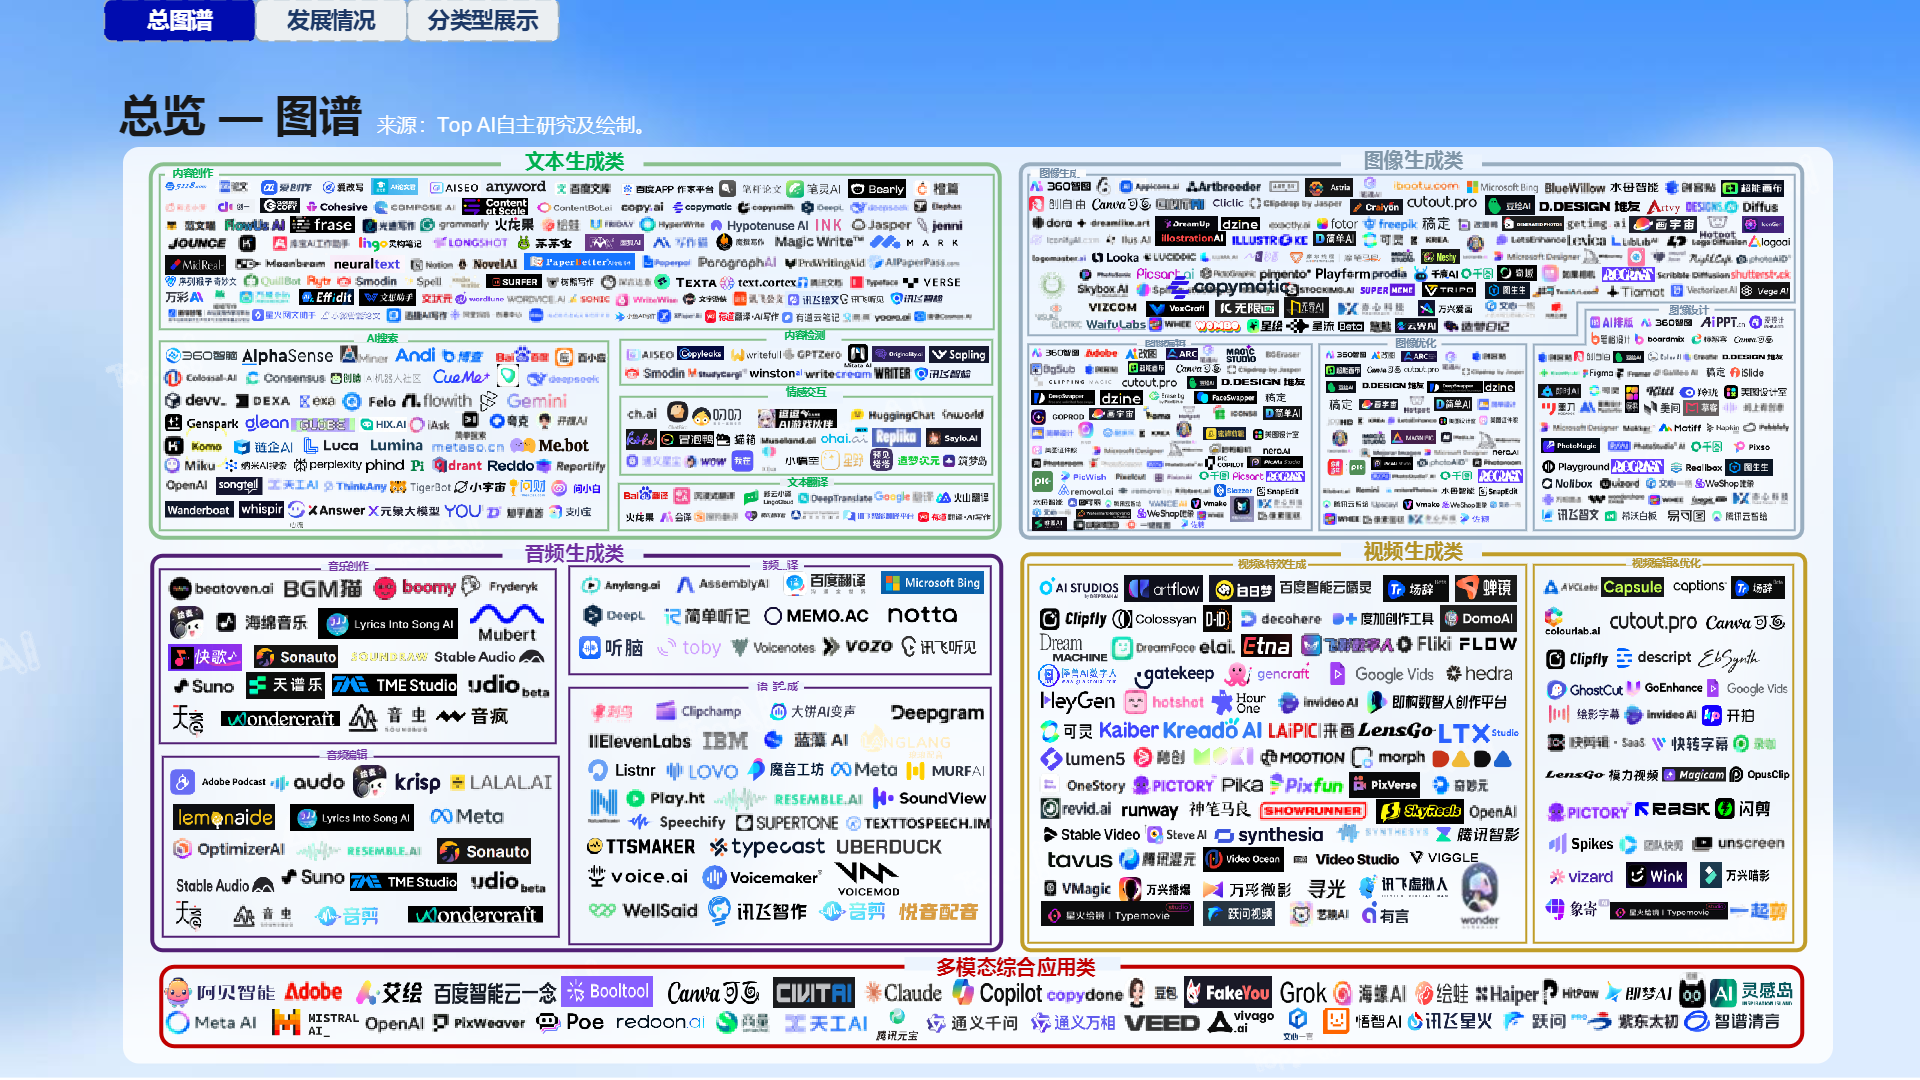This screenshot has height=1080, width=1920.
Task: Click the tavus logo
Action: 1079,860
